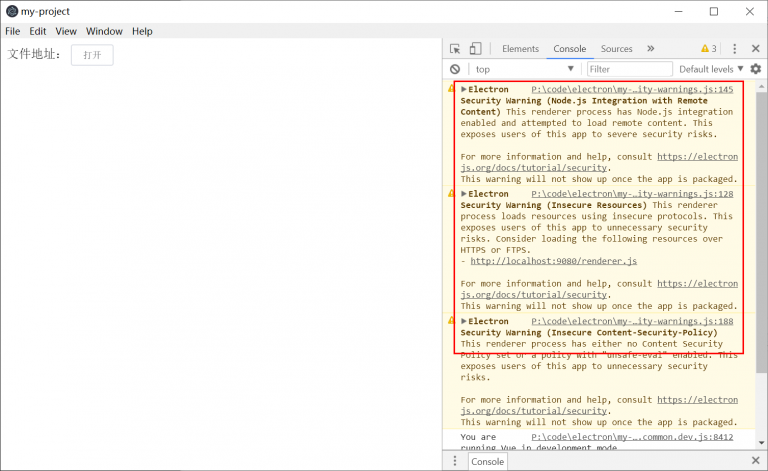Clear console with the block icon

point(455,69)
